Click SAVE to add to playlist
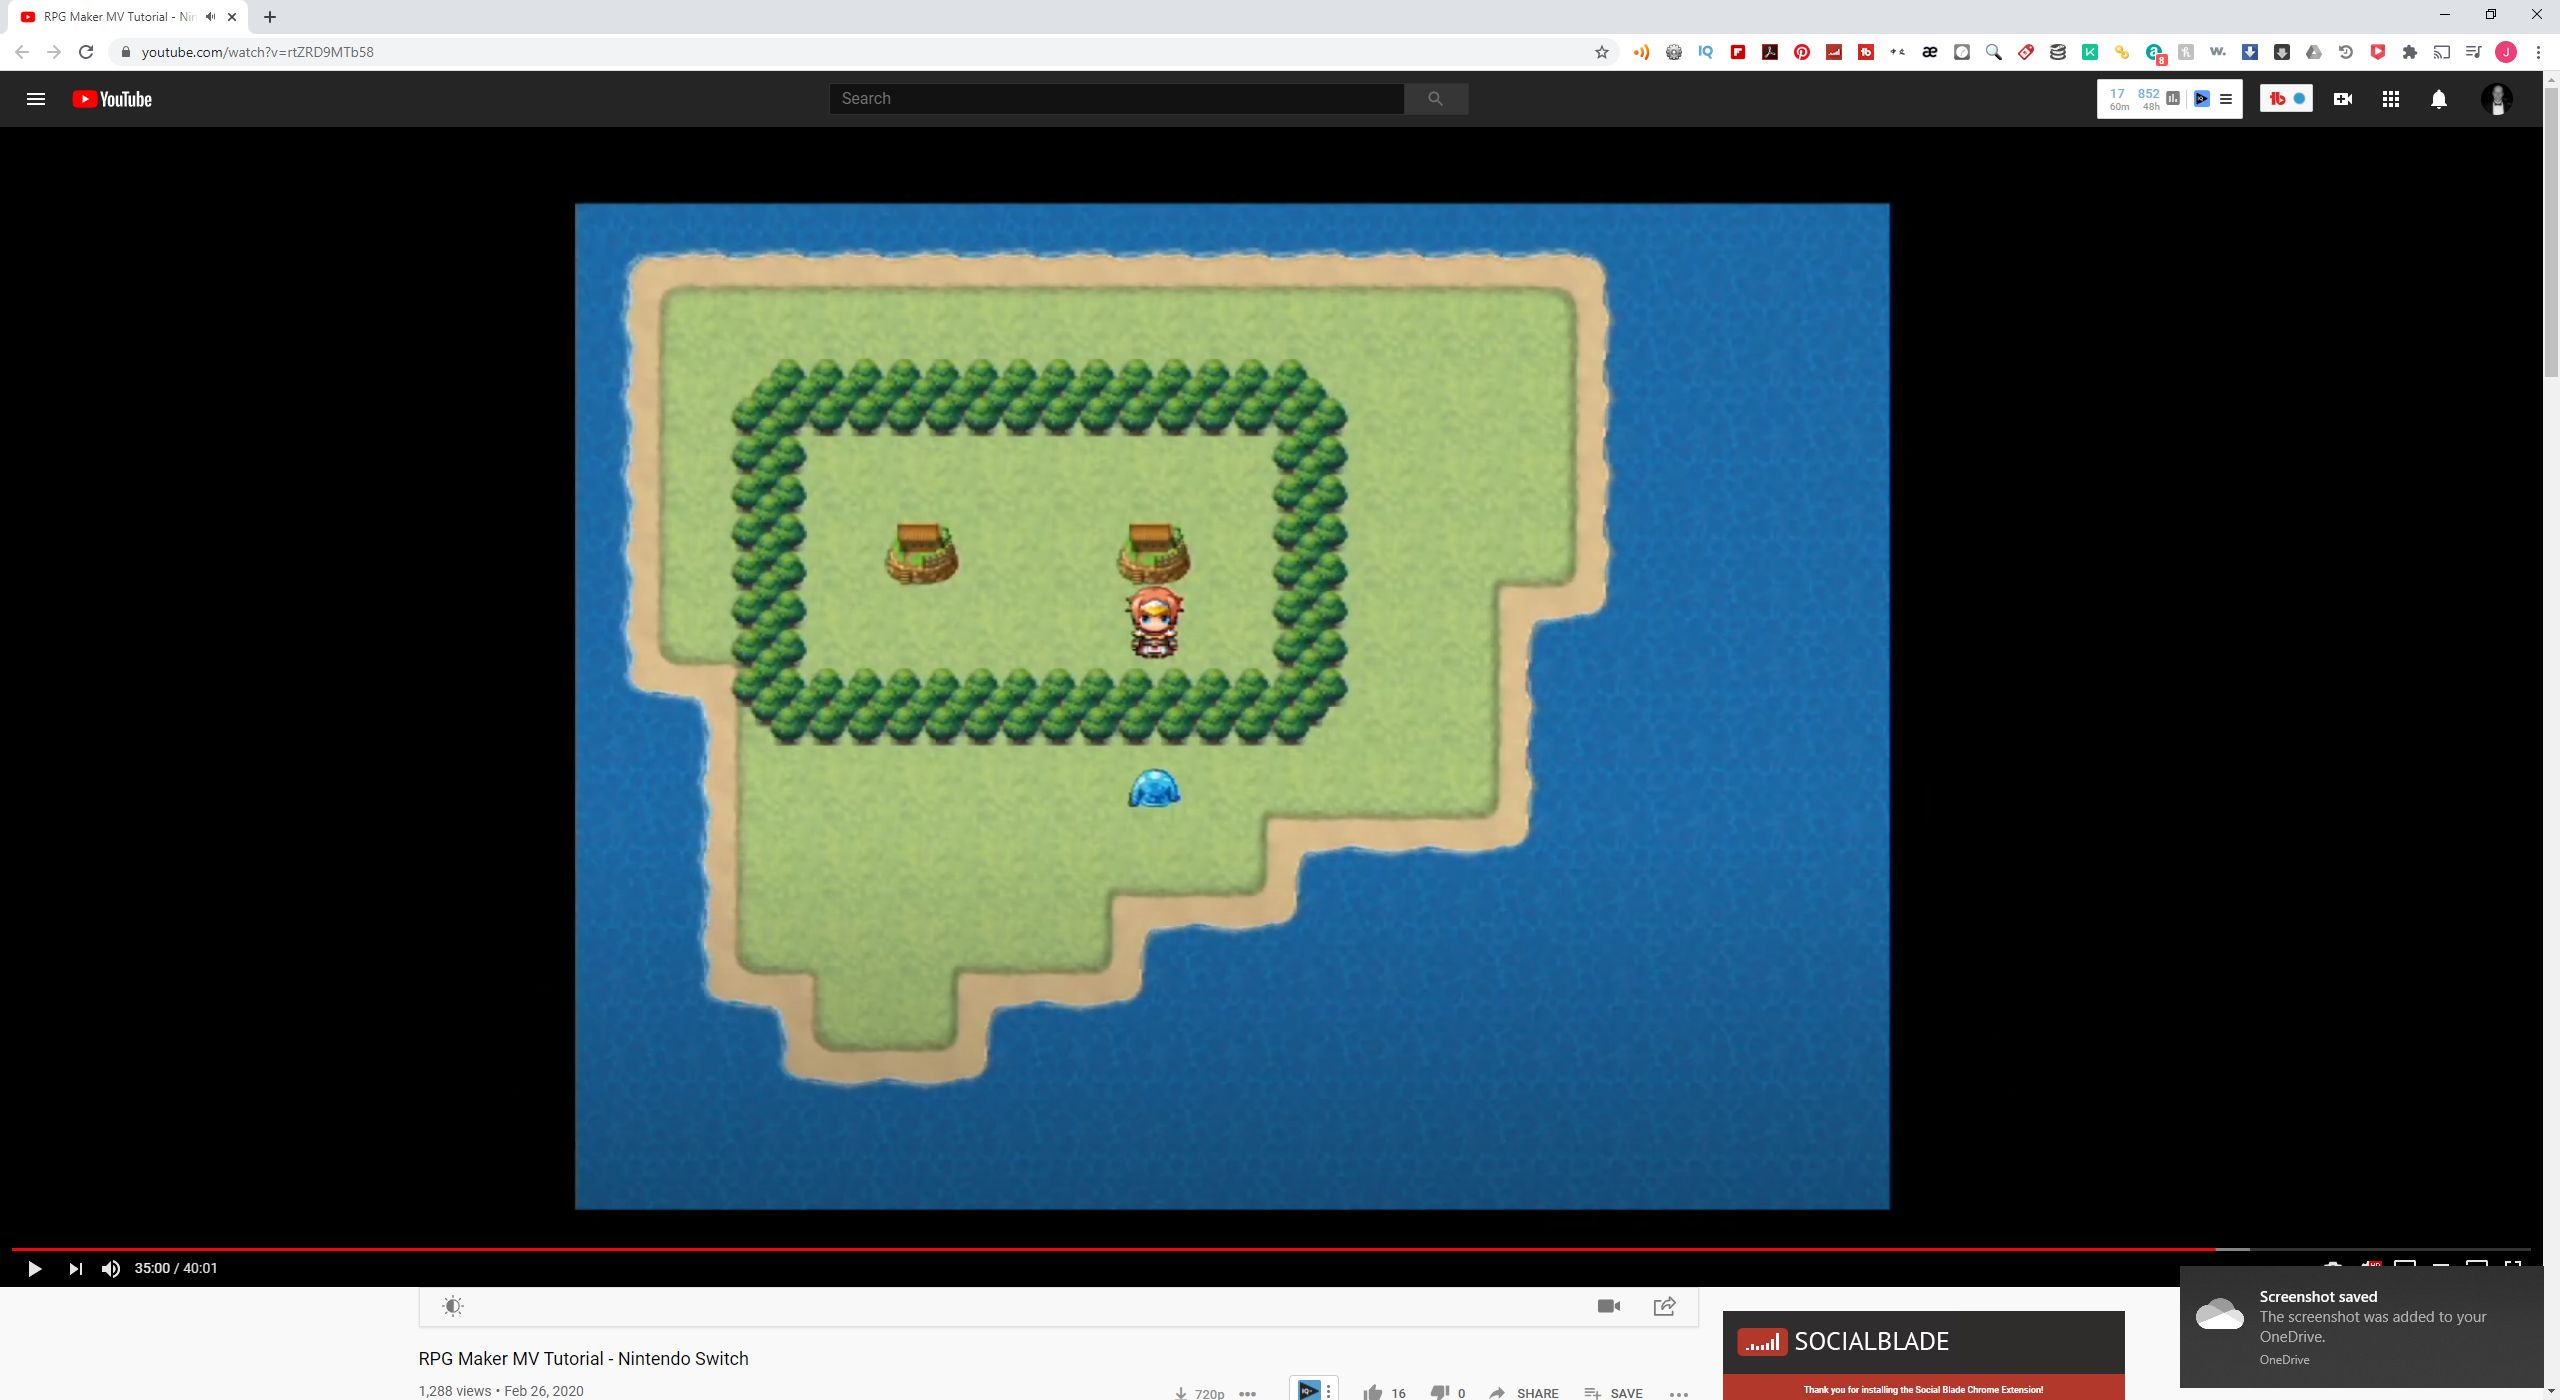 (x=1613, y=1393)
